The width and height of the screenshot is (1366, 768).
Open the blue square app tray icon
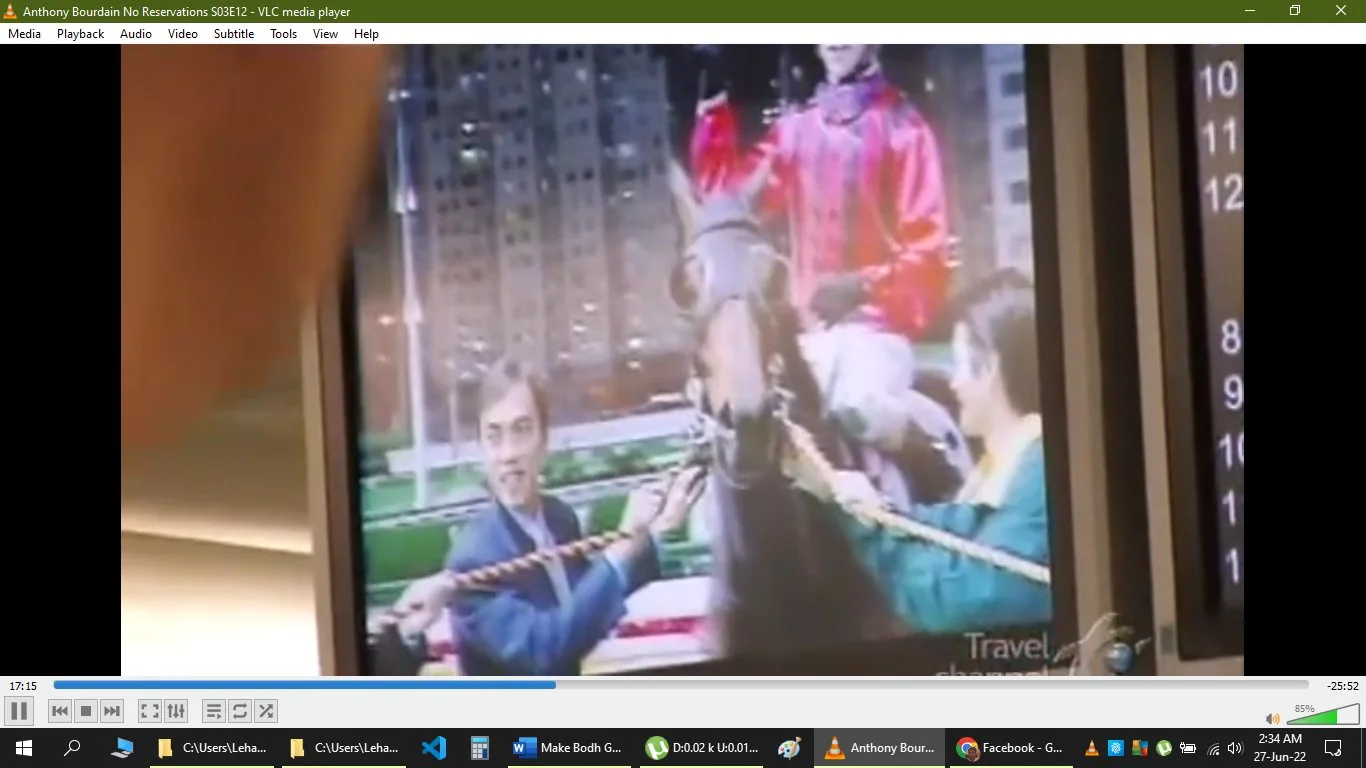(x=1116, y=748)
